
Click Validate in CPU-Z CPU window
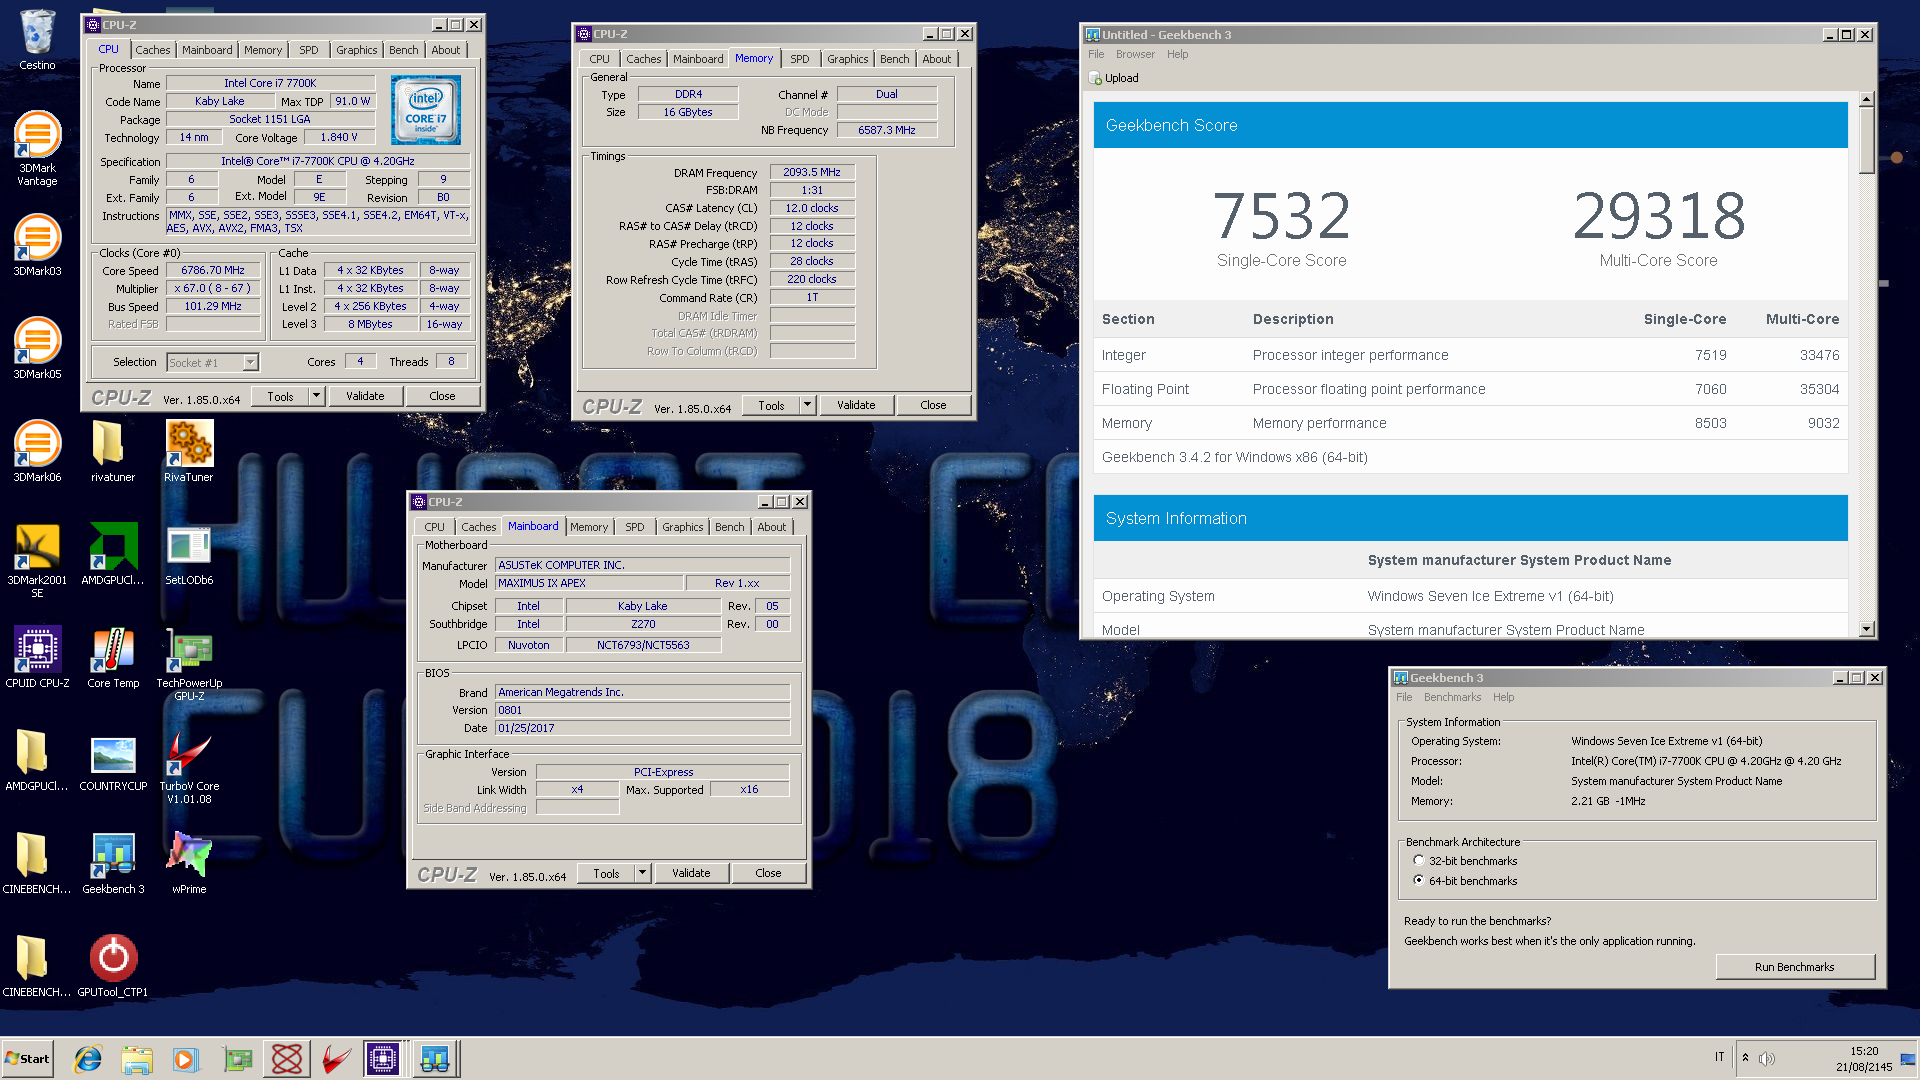pos(365,396)
